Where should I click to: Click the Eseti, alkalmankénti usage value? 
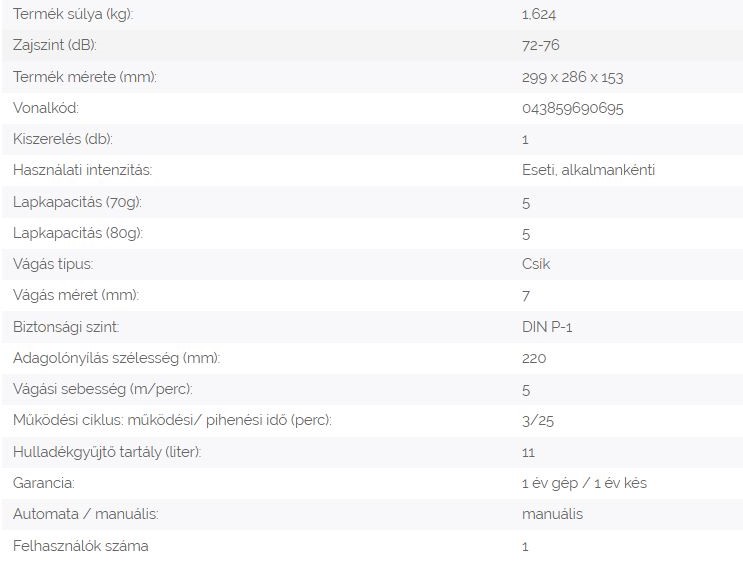tap(588, 170)
